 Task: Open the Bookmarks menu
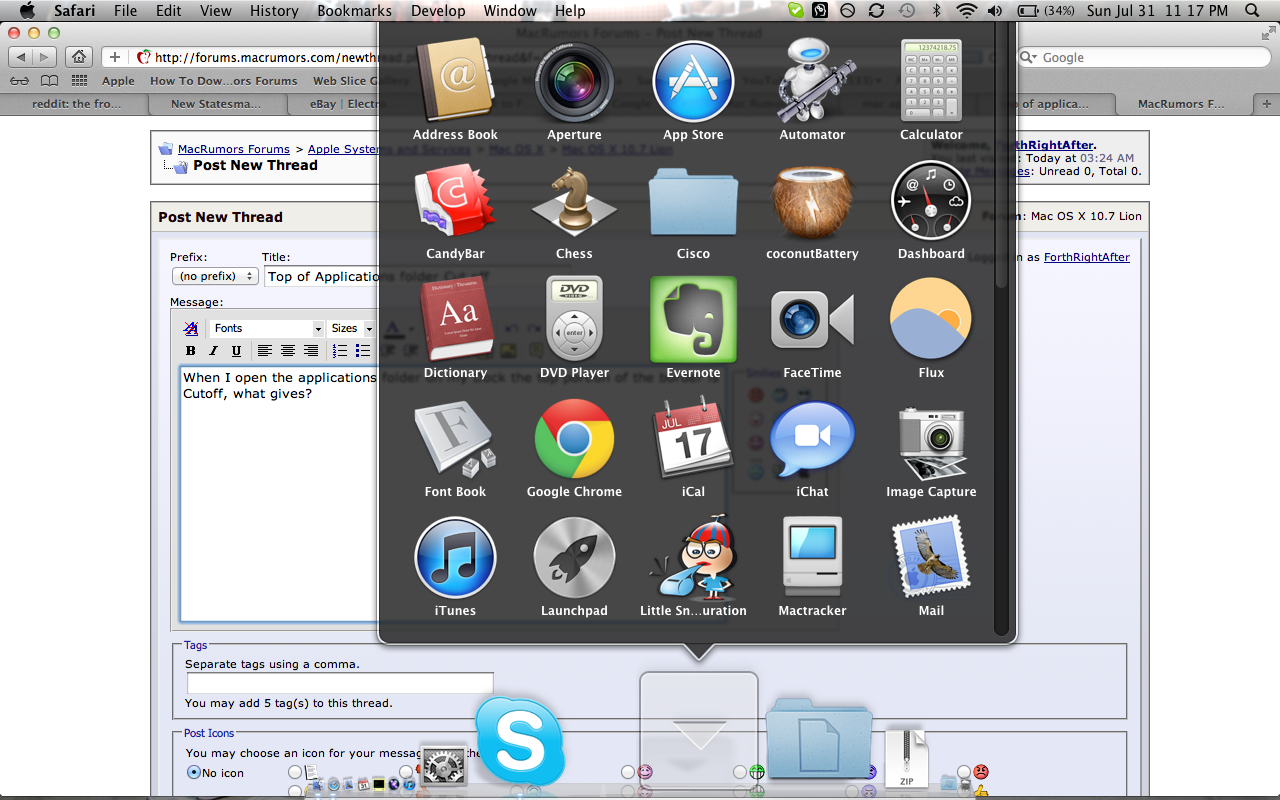point(354,11)
